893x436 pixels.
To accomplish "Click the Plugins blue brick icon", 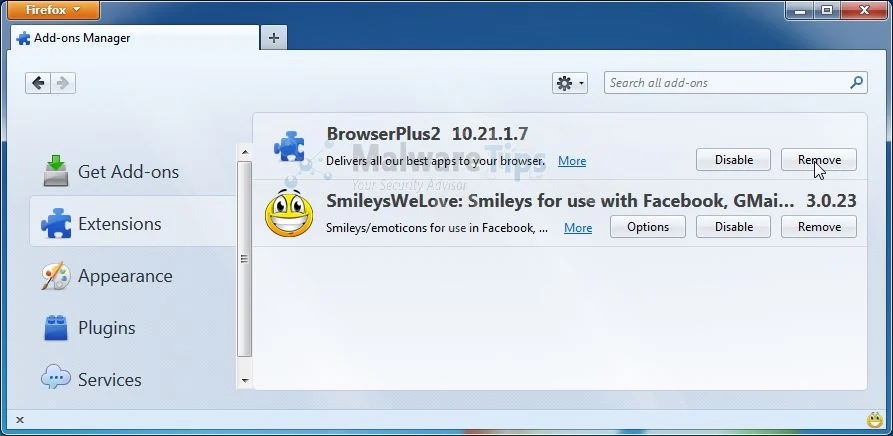I will coord(56,327).
